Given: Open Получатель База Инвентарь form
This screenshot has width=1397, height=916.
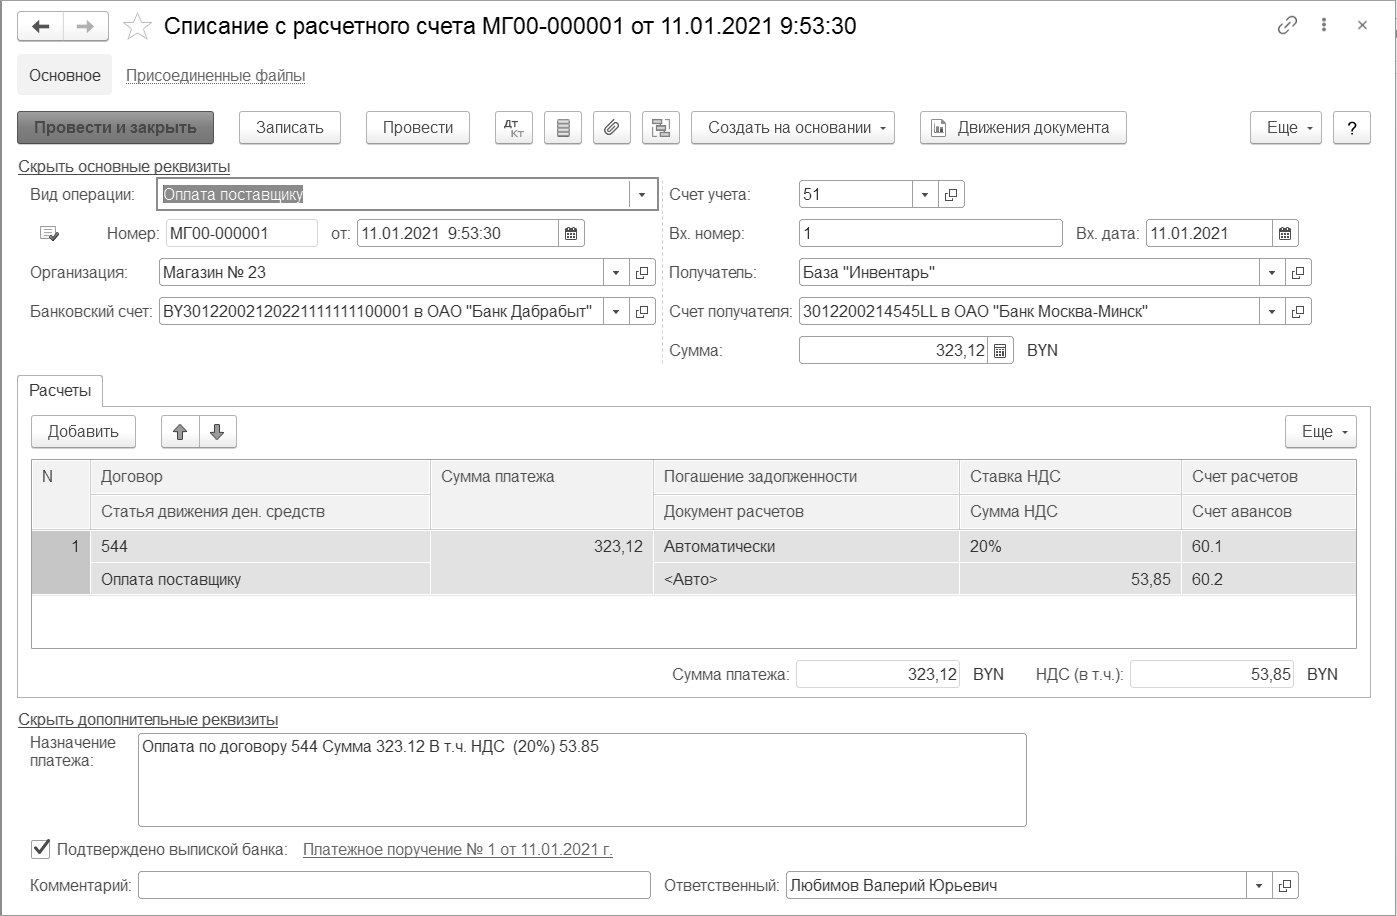Looking at the screenshot, I should click(x=1298, y=273).
